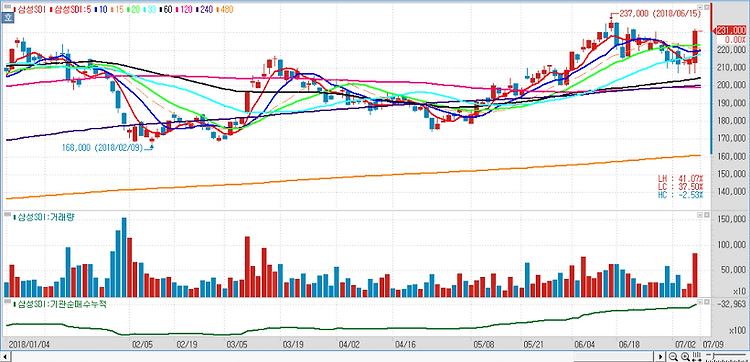Click the x100 unit label in institutional pane

pyautogui.click(x=738, y=330)
